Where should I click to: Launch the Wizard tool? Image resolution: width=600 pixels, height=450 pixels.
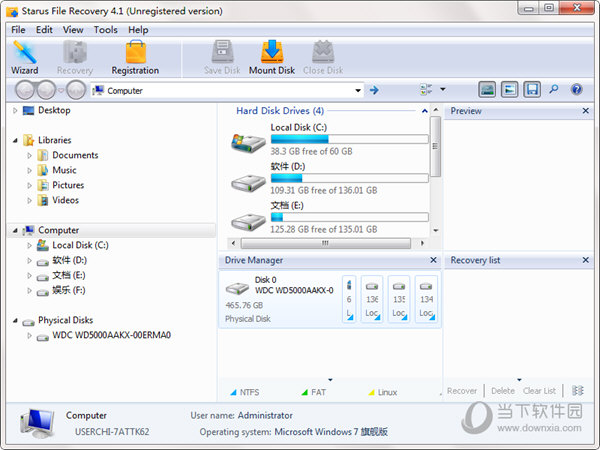[x=24, y=57]
